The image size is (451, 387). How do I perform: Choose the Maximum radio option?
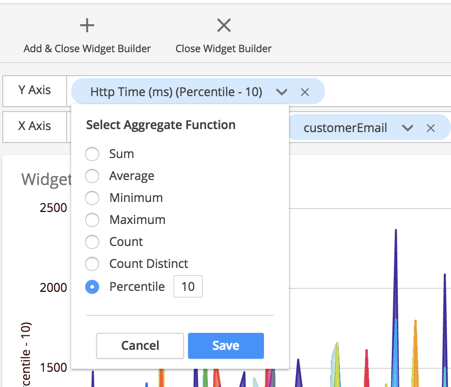click(x=92, y=220)
